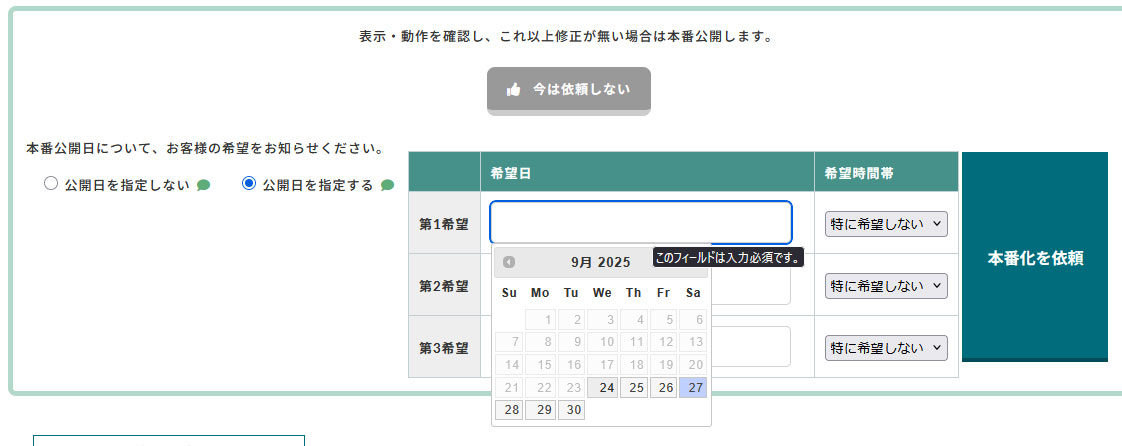Pick September 24 in the calendar

(x=602, y=388)
